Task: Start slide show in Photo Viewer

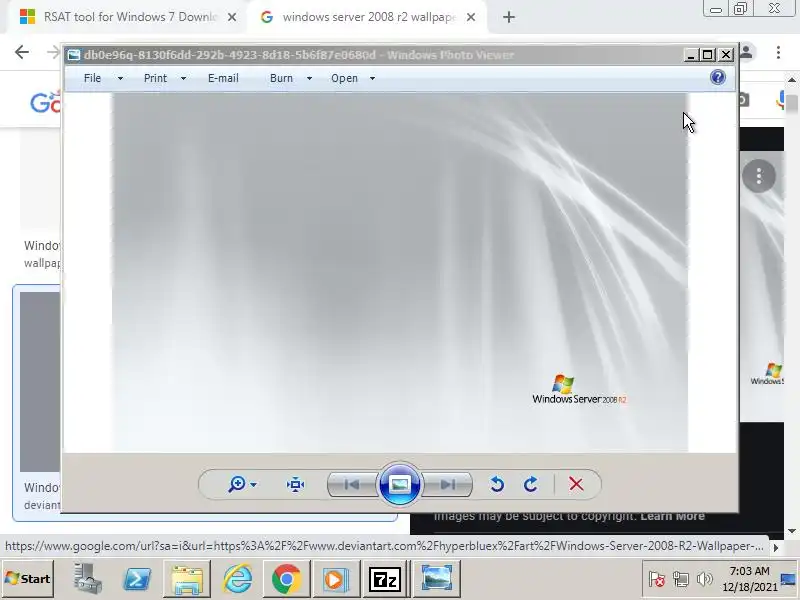Action: (399, 484)
